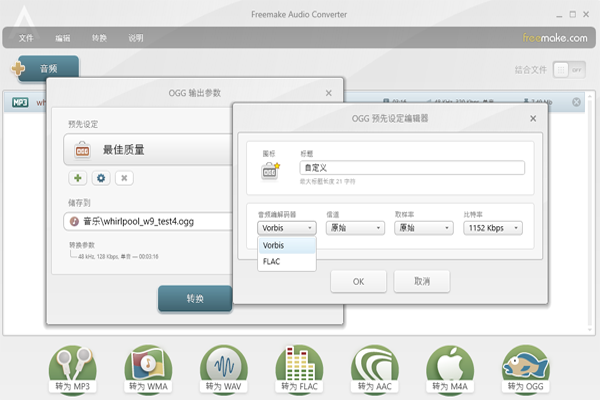Screen dimensions: 600x400
Task: Click the blue 转换 button
Action: (195, 299)
